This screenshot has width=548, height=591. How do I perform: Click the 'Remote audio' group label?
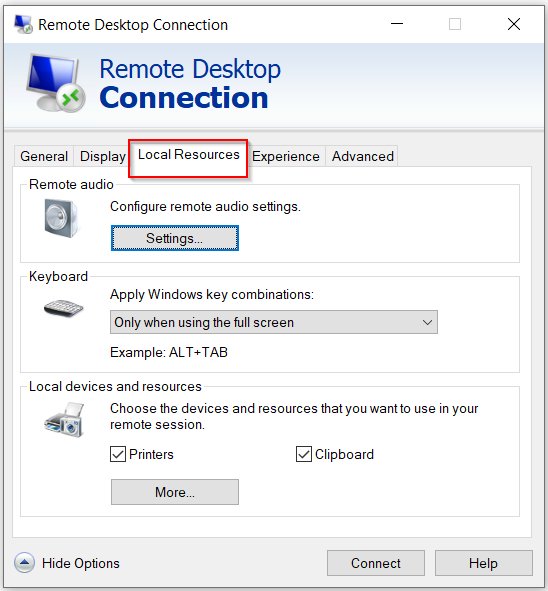coord(71,184)
